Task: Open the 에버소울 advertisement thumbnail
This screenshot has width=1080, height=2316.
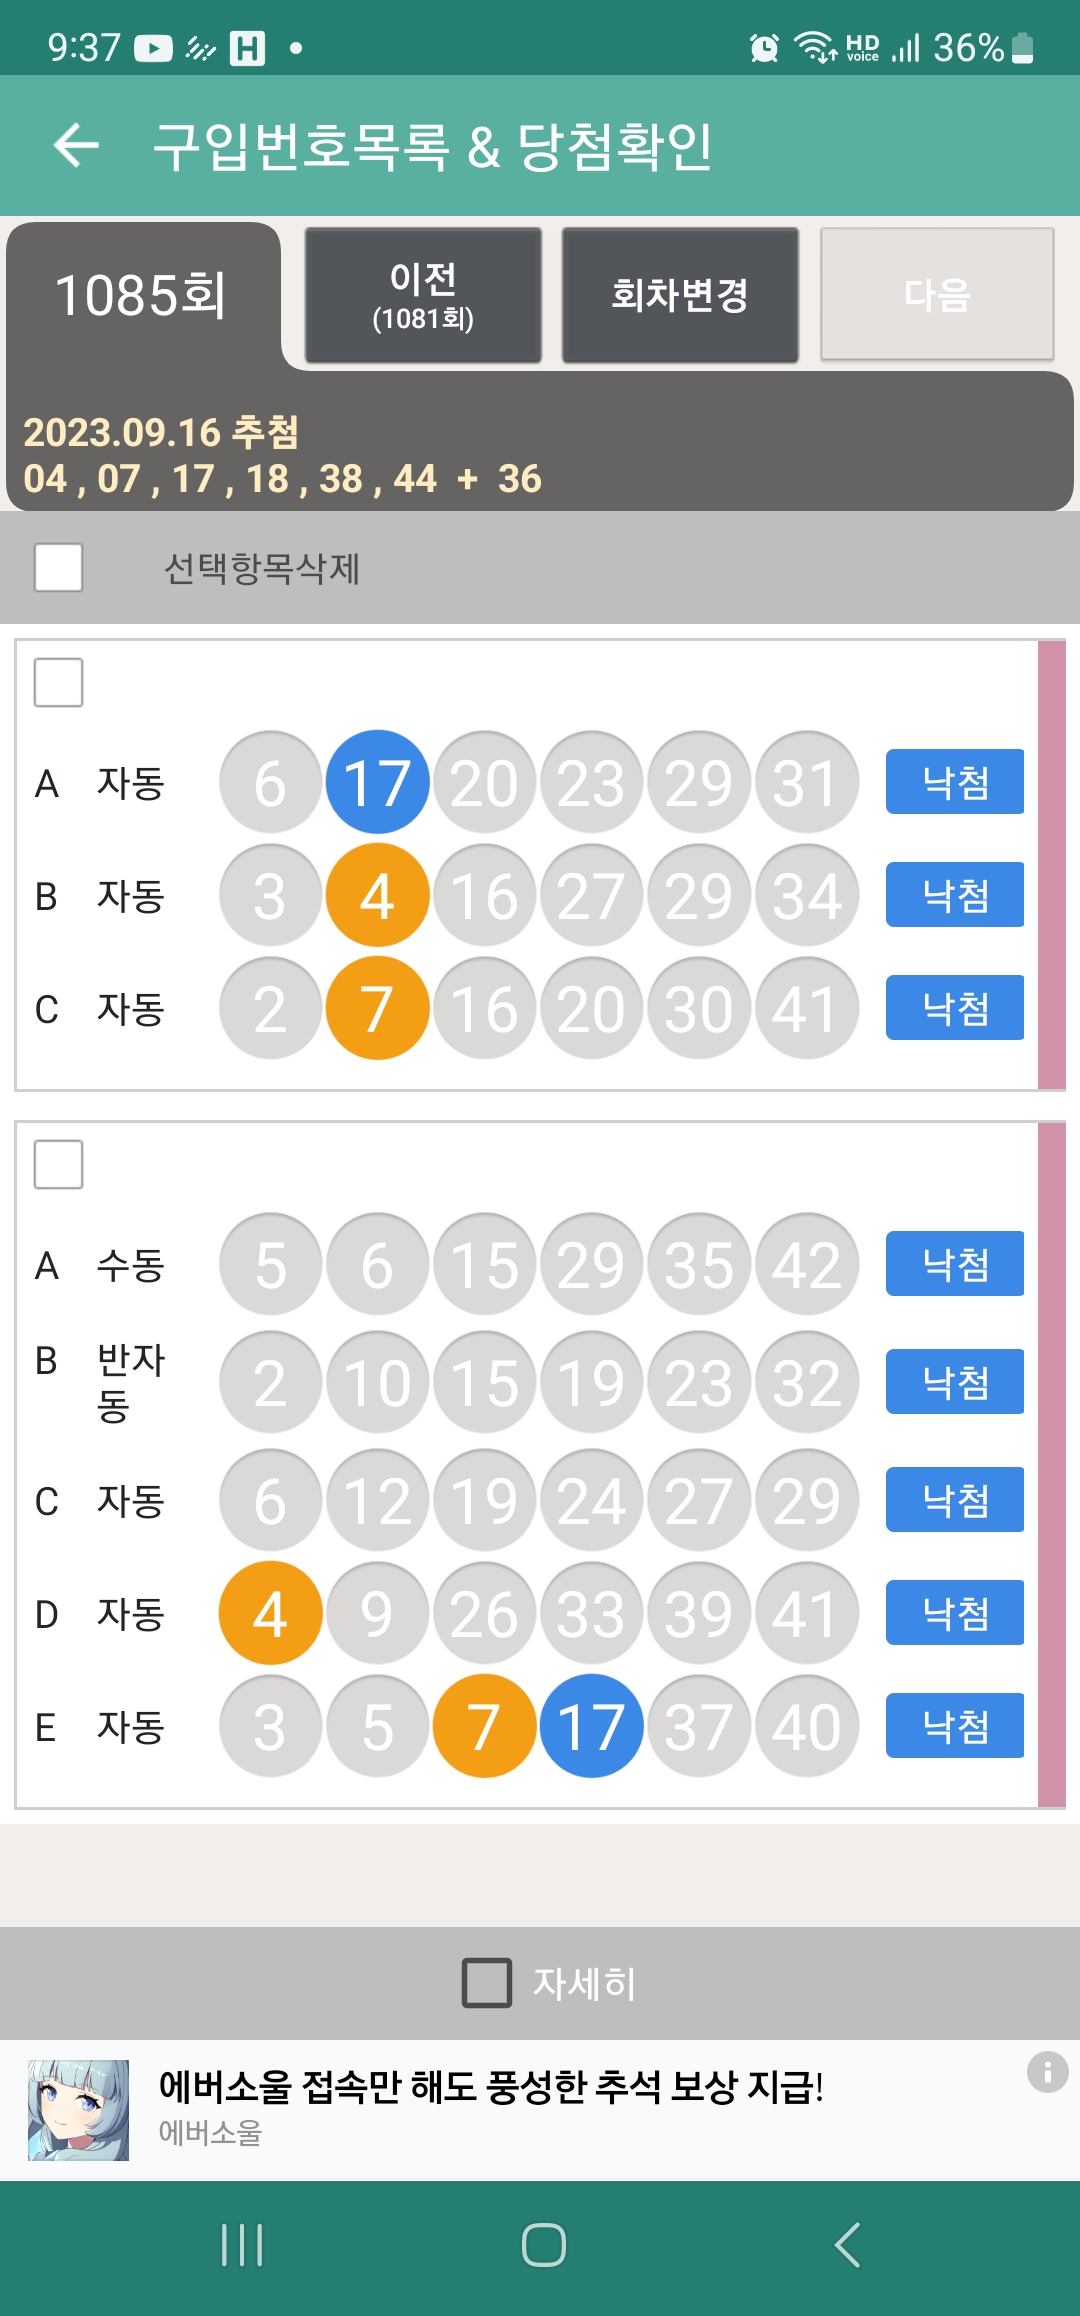Action: tap(78, 2110)
